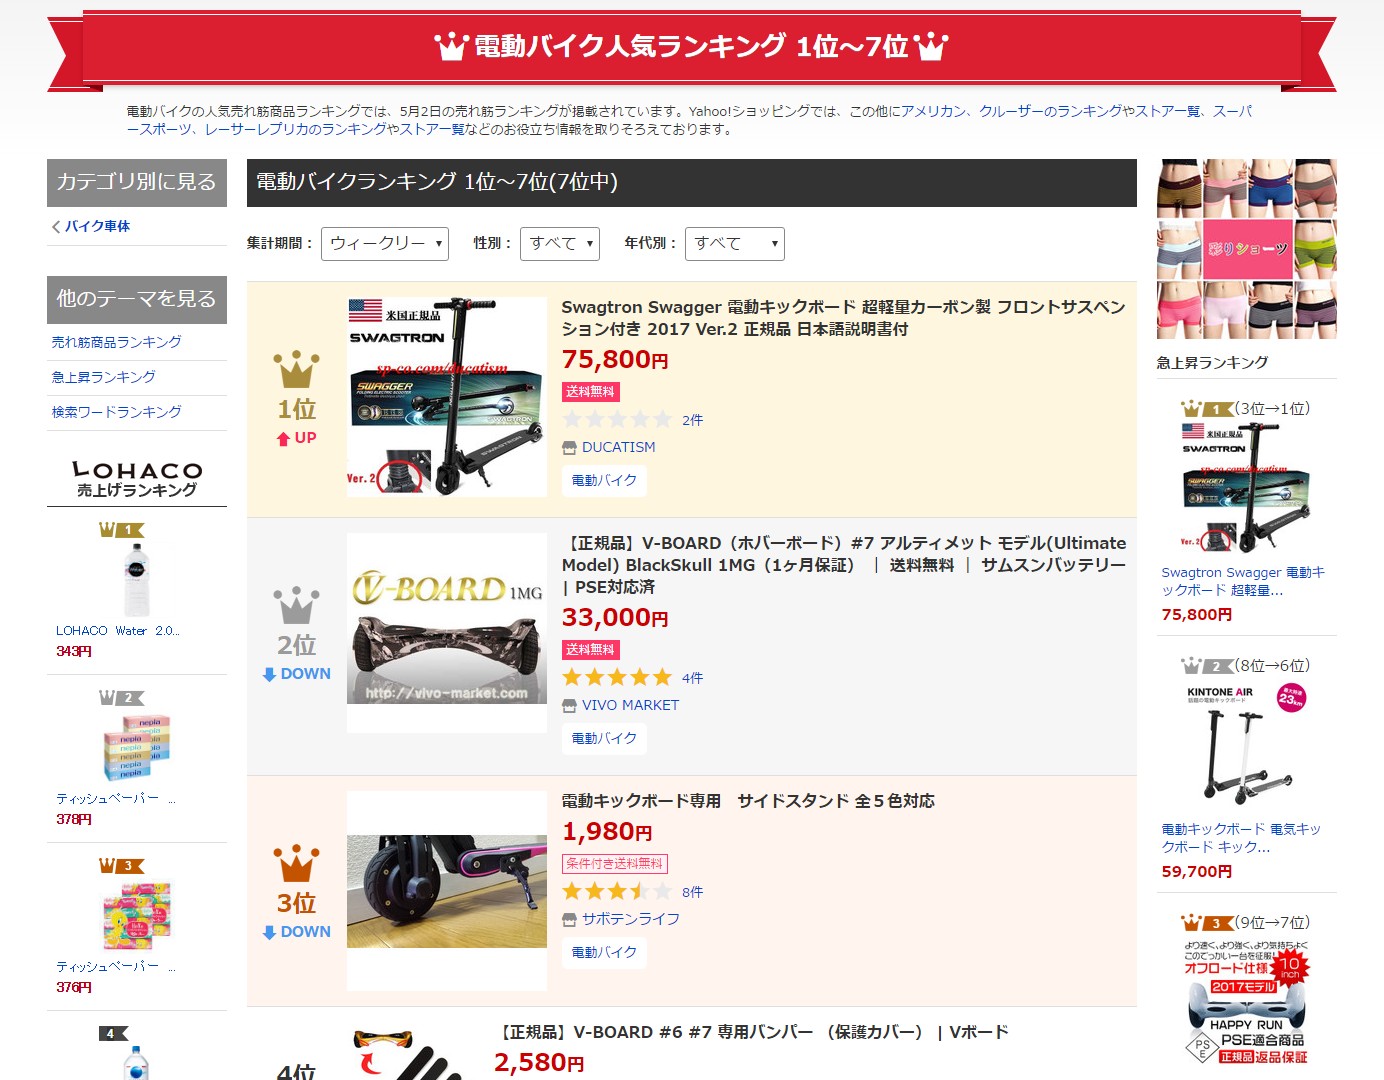Click the 59,700円 price in sidebar
1384x1080 pixels.
tap(1196, 872)
